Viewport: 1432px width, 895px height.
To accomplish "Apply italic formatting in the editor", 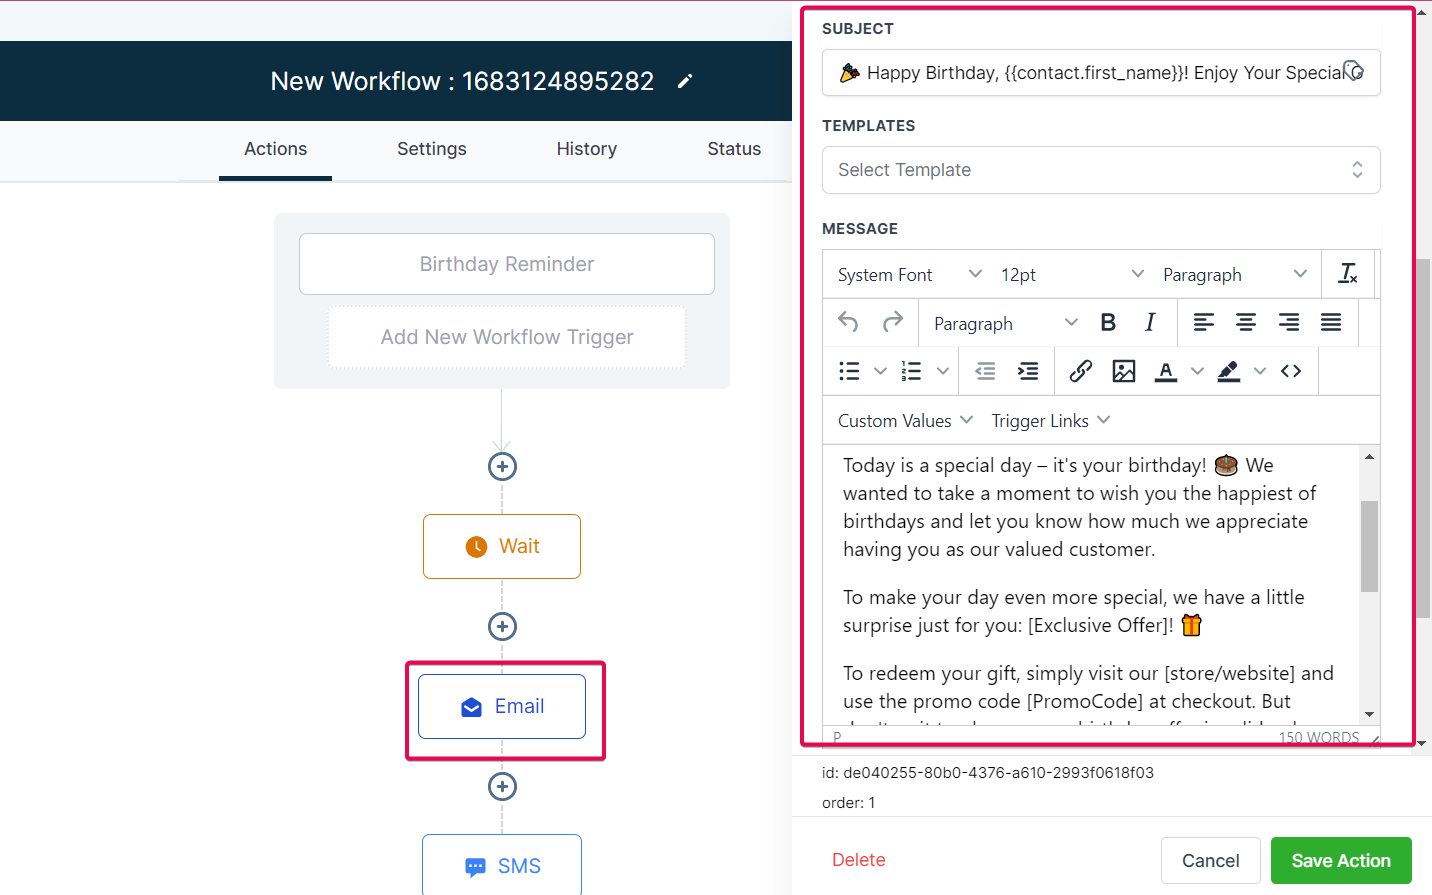I will tap(1149, 322).
